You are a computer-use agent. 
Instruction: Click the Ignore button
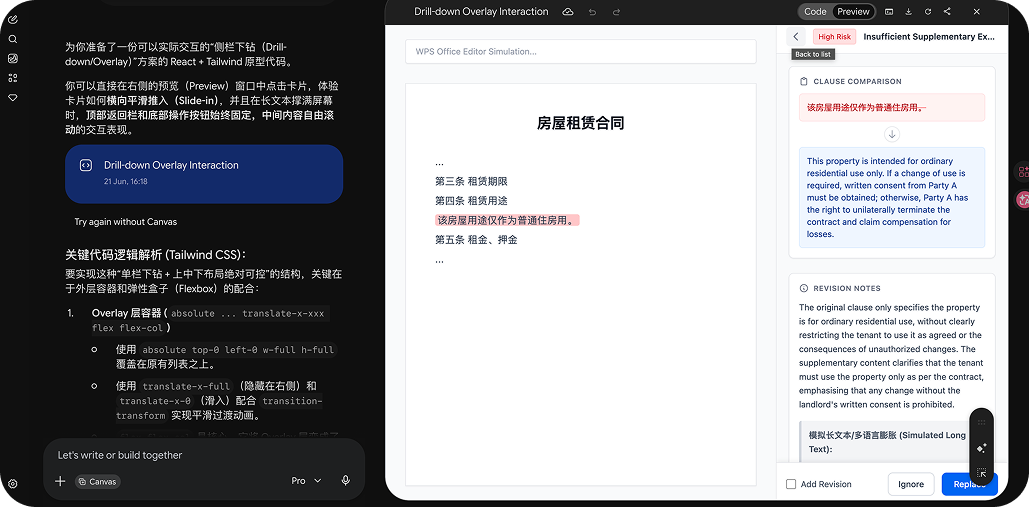pos(910,485)
